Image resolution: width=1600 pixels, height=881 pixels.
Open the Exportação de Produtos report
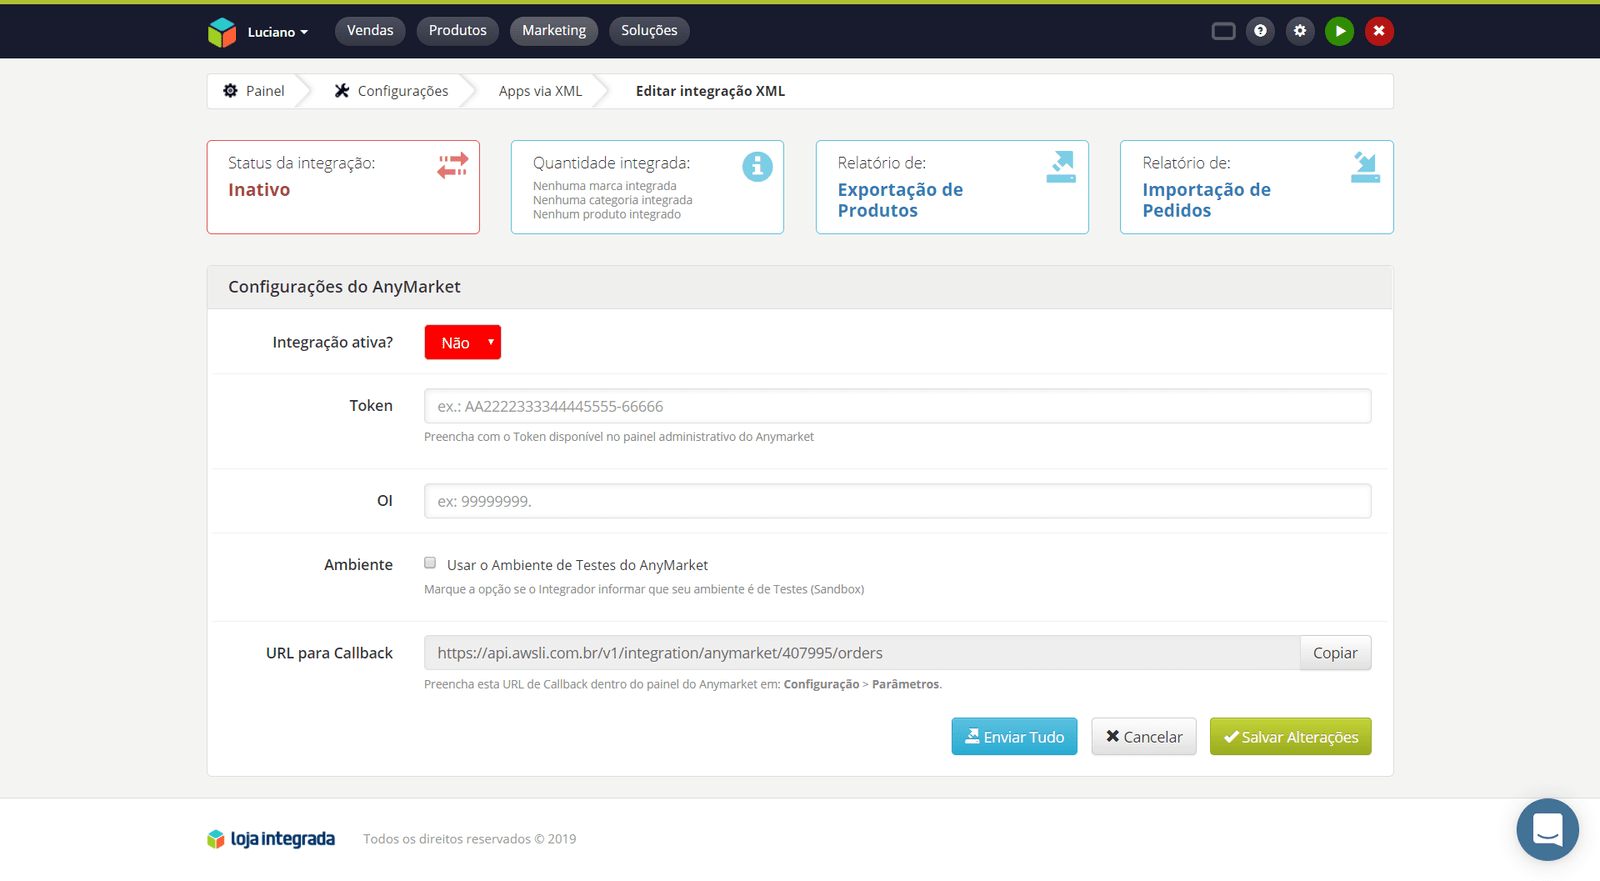coord(900,200)
